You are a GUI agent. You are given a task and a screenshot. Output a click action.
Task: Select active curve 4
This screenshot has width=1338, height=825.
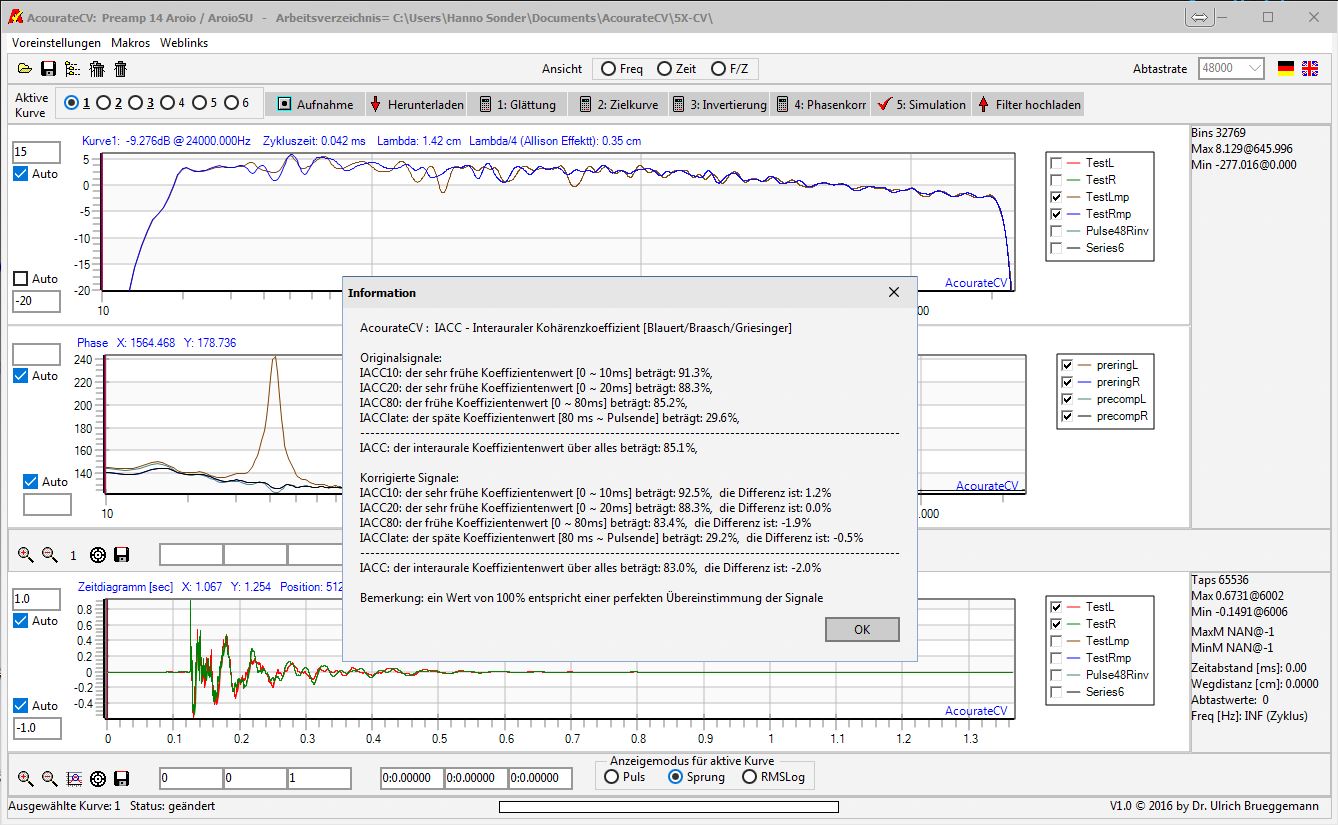[x=167, y=103]
